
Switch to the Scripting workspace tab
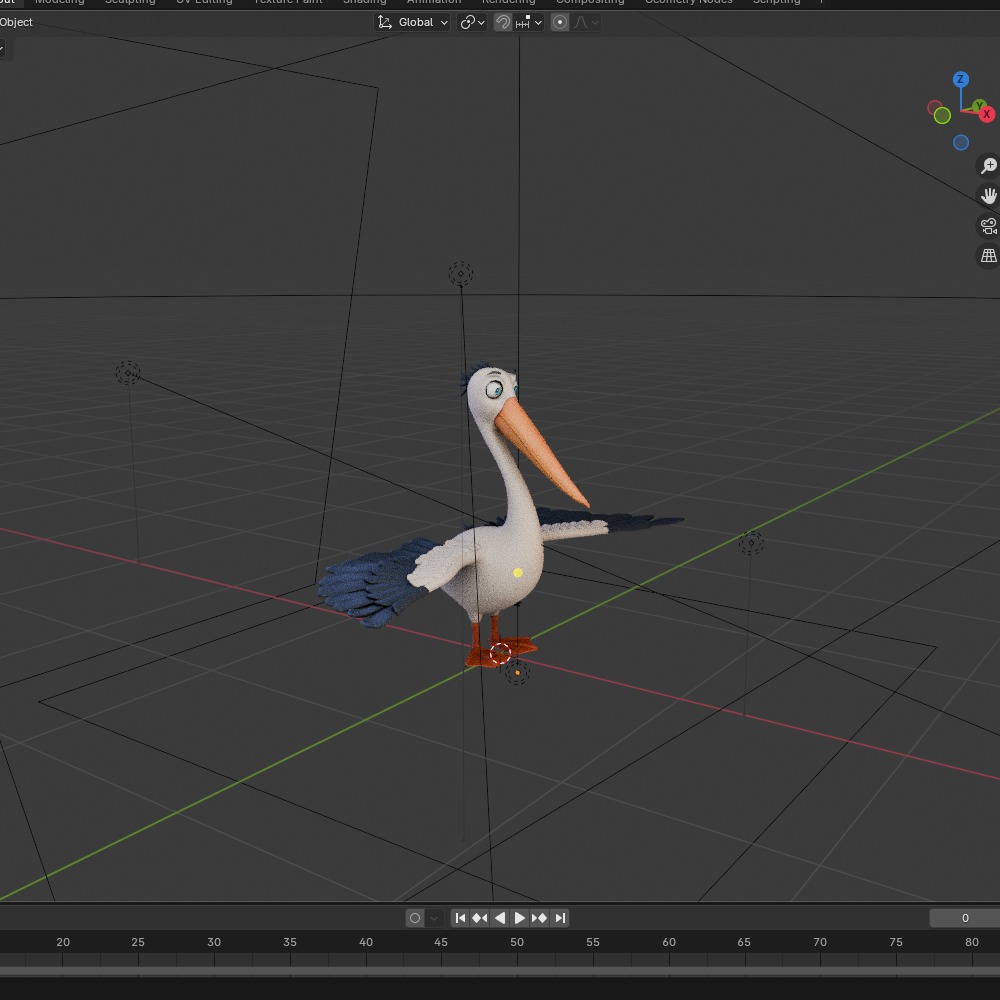pyautogui.click(x=777, y=3)
